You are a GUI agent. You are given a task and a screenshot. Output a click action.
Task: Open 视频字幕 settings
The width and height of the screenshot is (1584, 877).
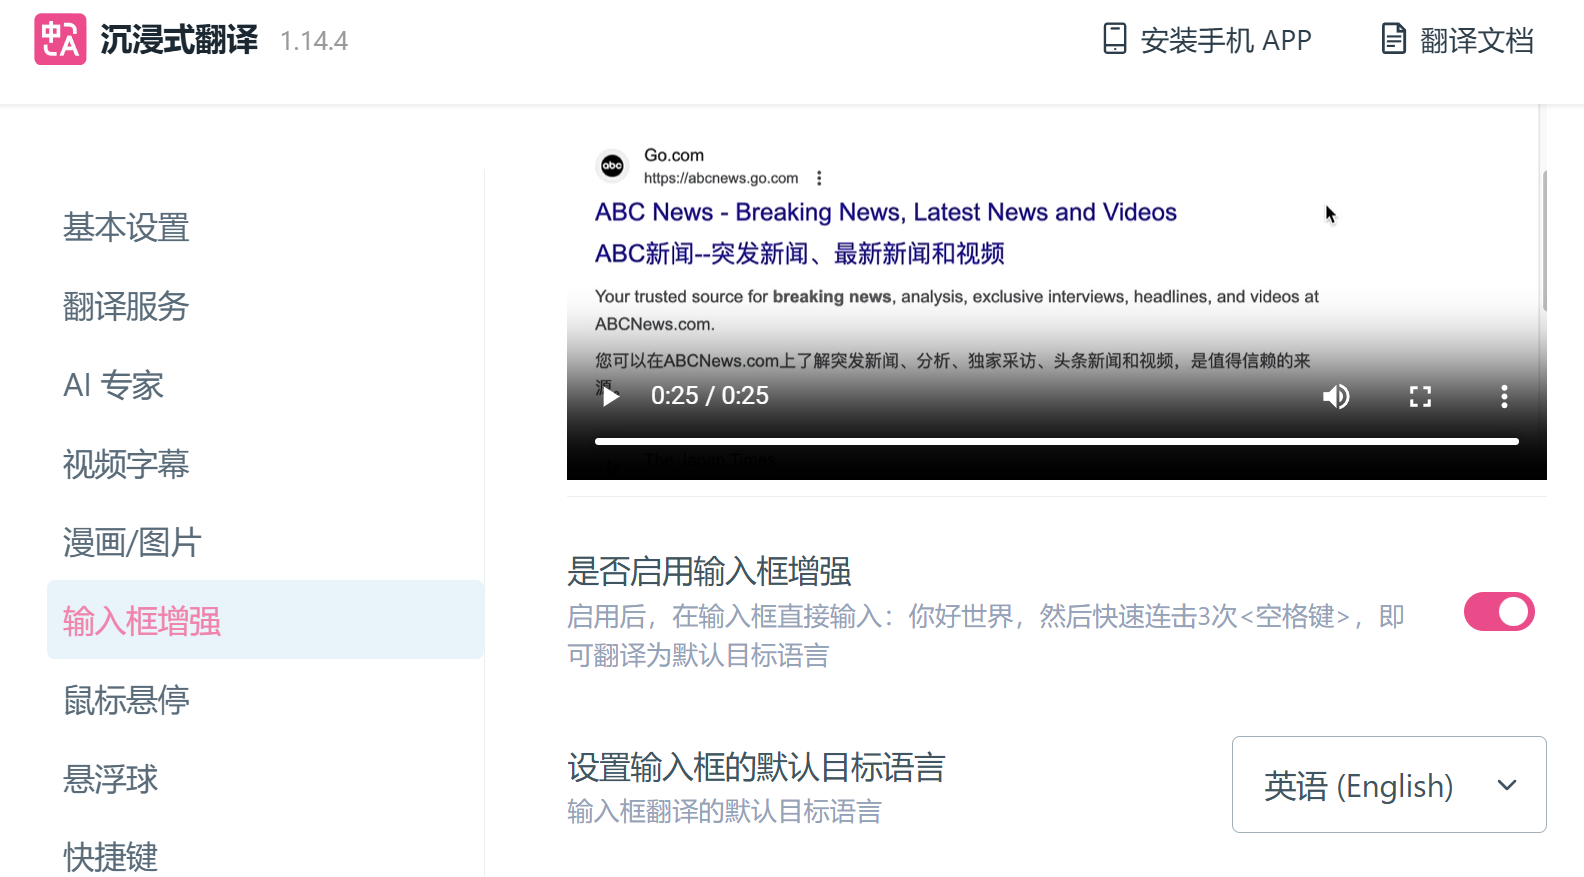coord(126,464)
